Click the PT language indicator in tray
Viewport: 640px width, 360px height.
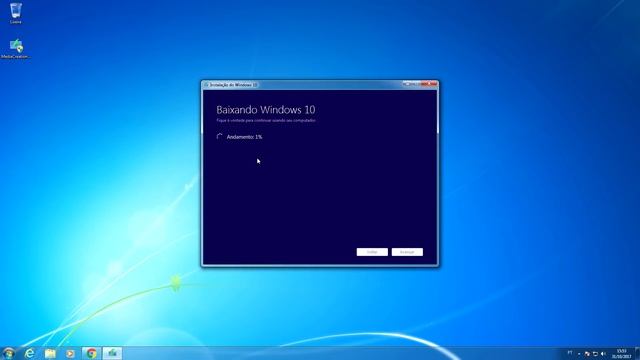click(570, 353)
